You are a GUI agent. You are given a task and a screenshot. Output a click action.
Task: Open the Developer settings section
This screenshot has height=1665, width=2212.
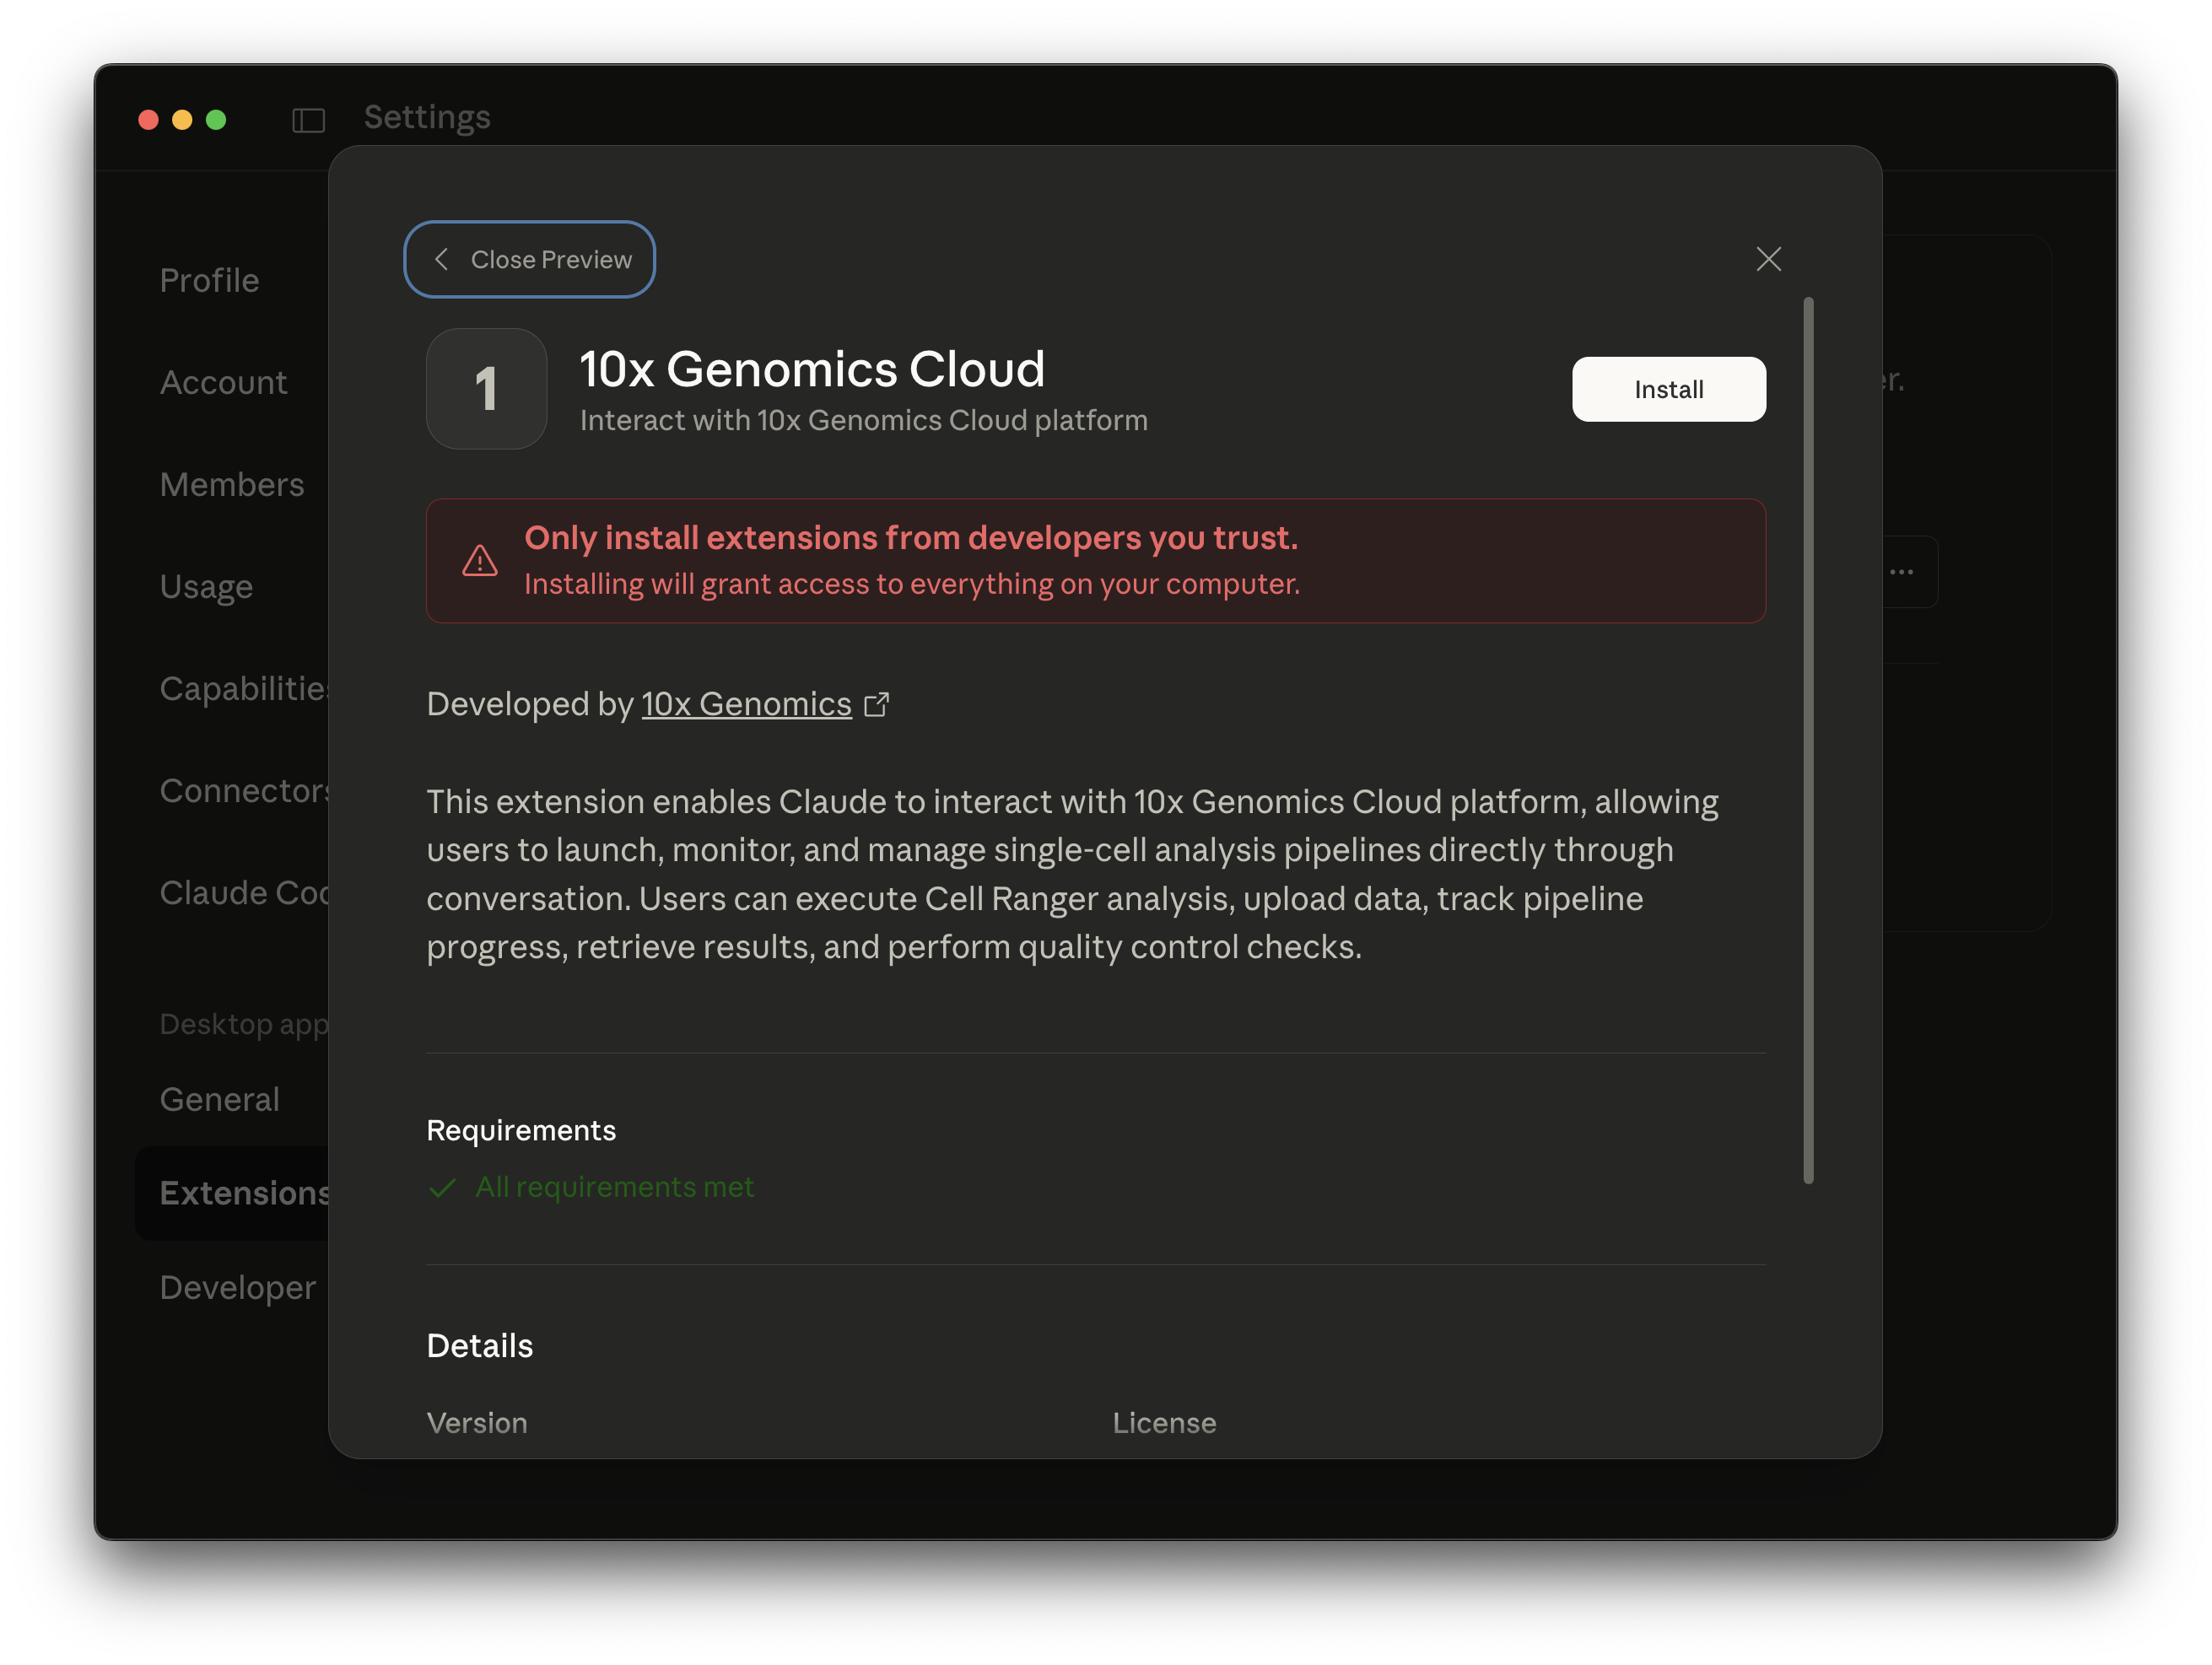click(237, 1288)
